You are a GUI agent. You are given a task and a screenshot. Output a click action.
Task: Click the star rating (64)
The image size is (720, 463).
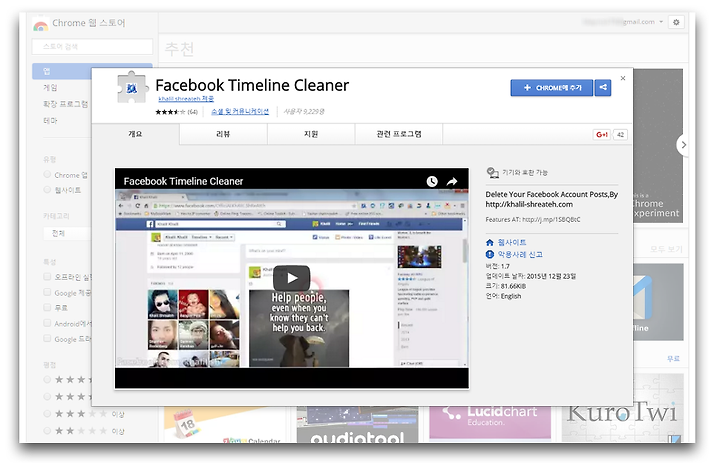(x=176, y=112)
